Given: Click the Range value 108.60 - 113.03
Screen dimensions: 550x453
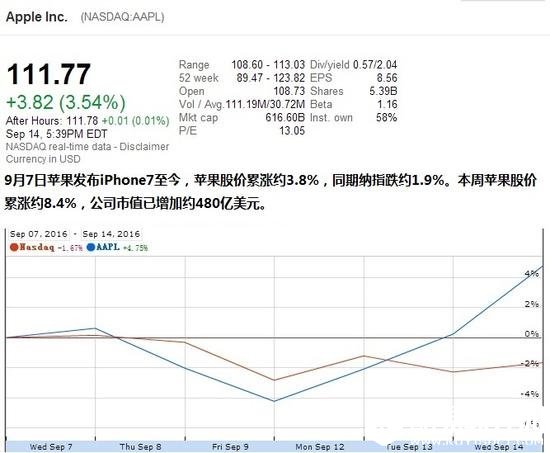Looking at the screenshot, I should pyautogui.click(x=268, y=65).
